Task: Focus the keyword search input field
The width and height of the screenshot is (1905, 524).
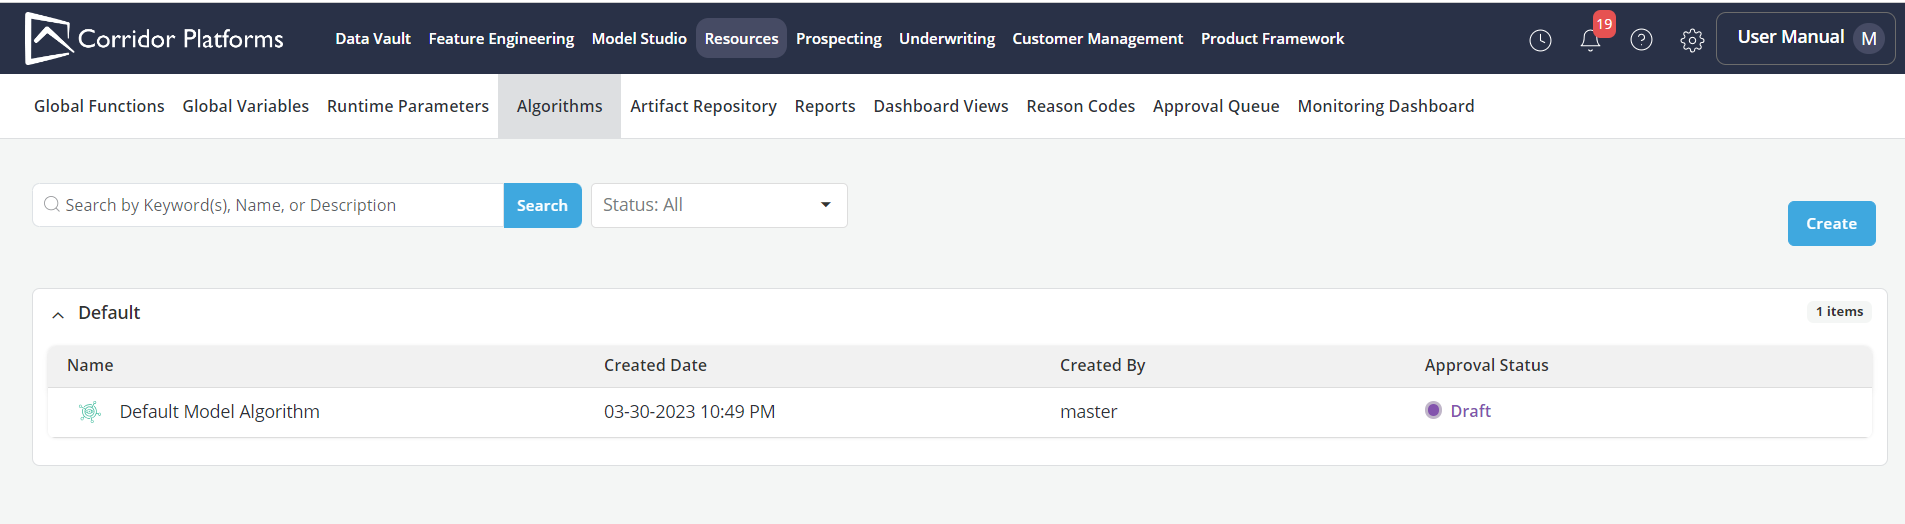Action: click(x=280, y=205)
